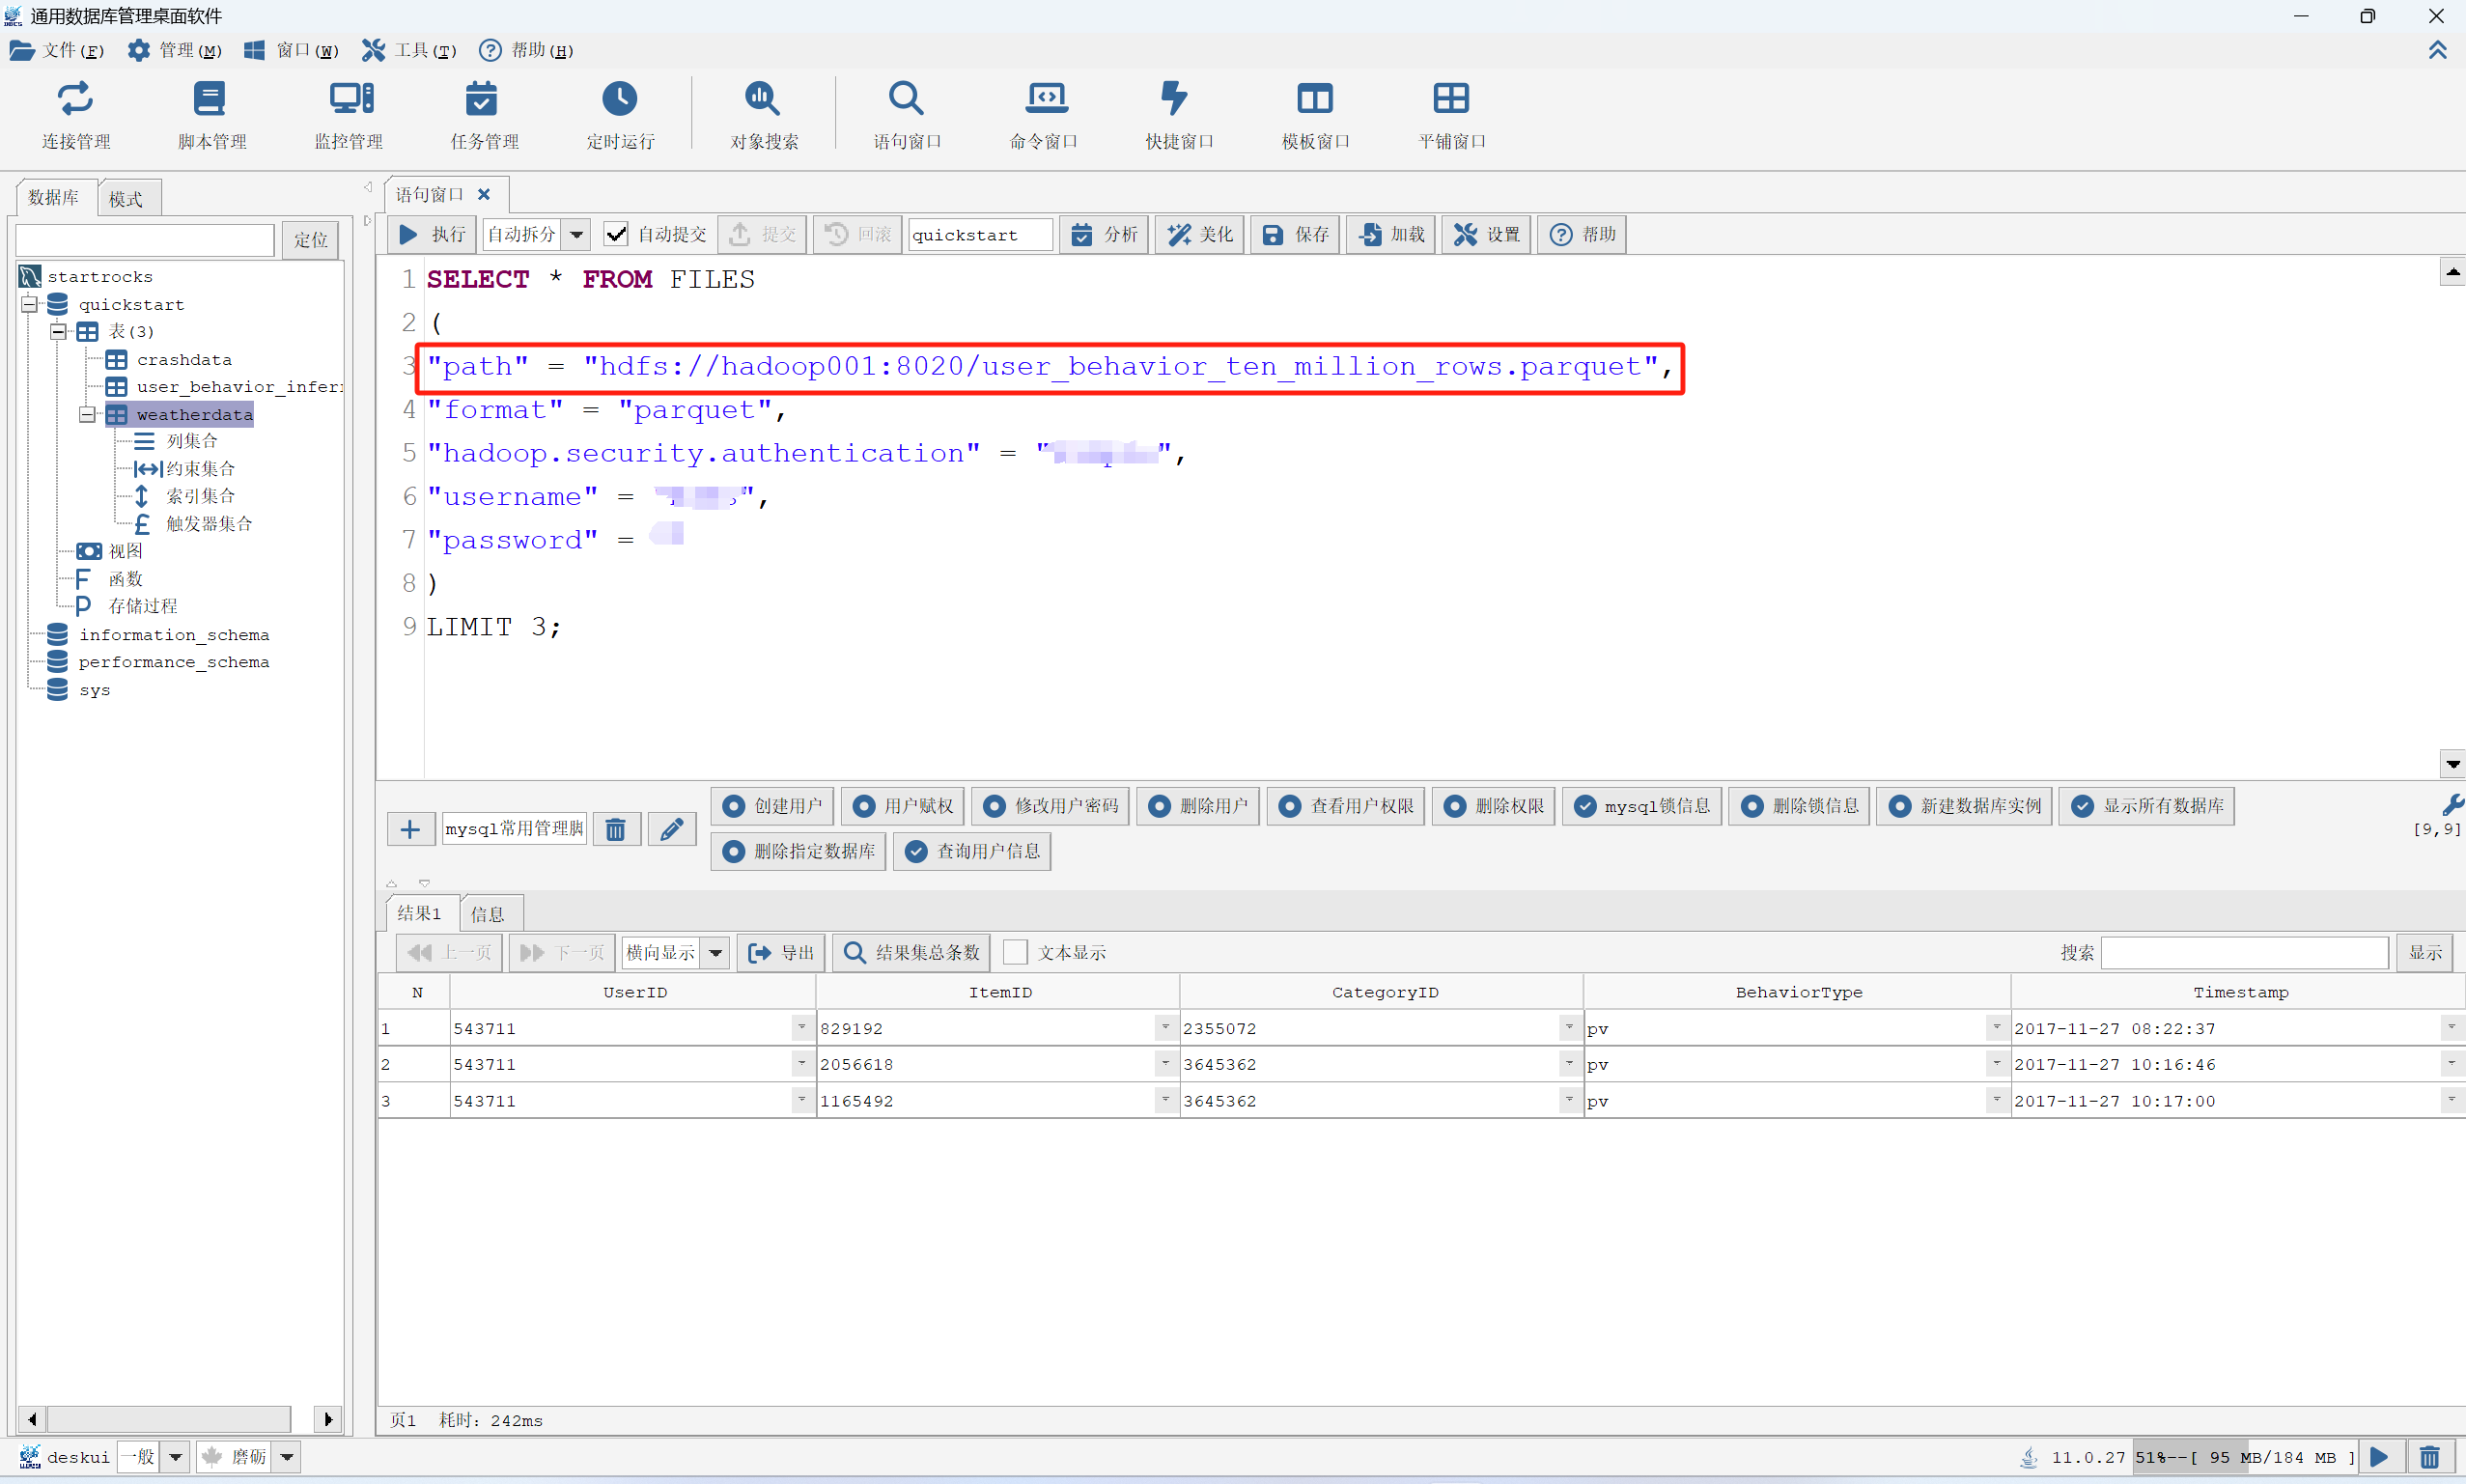Enable the 文本显示 text display checkbox
The image size is (2466, 1484).
click(1015, 952)
